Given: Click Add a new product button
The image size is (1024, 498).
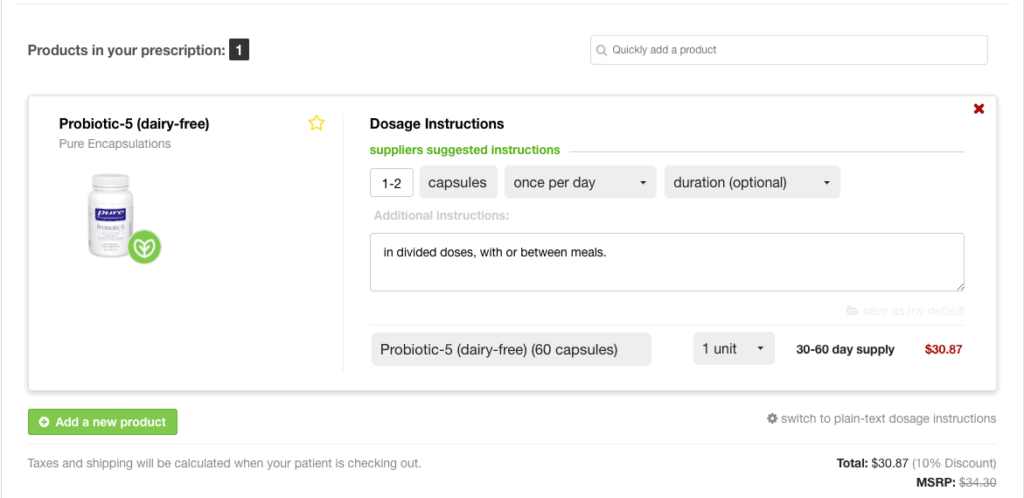Looking at the screenshot, I should [103, 422].
